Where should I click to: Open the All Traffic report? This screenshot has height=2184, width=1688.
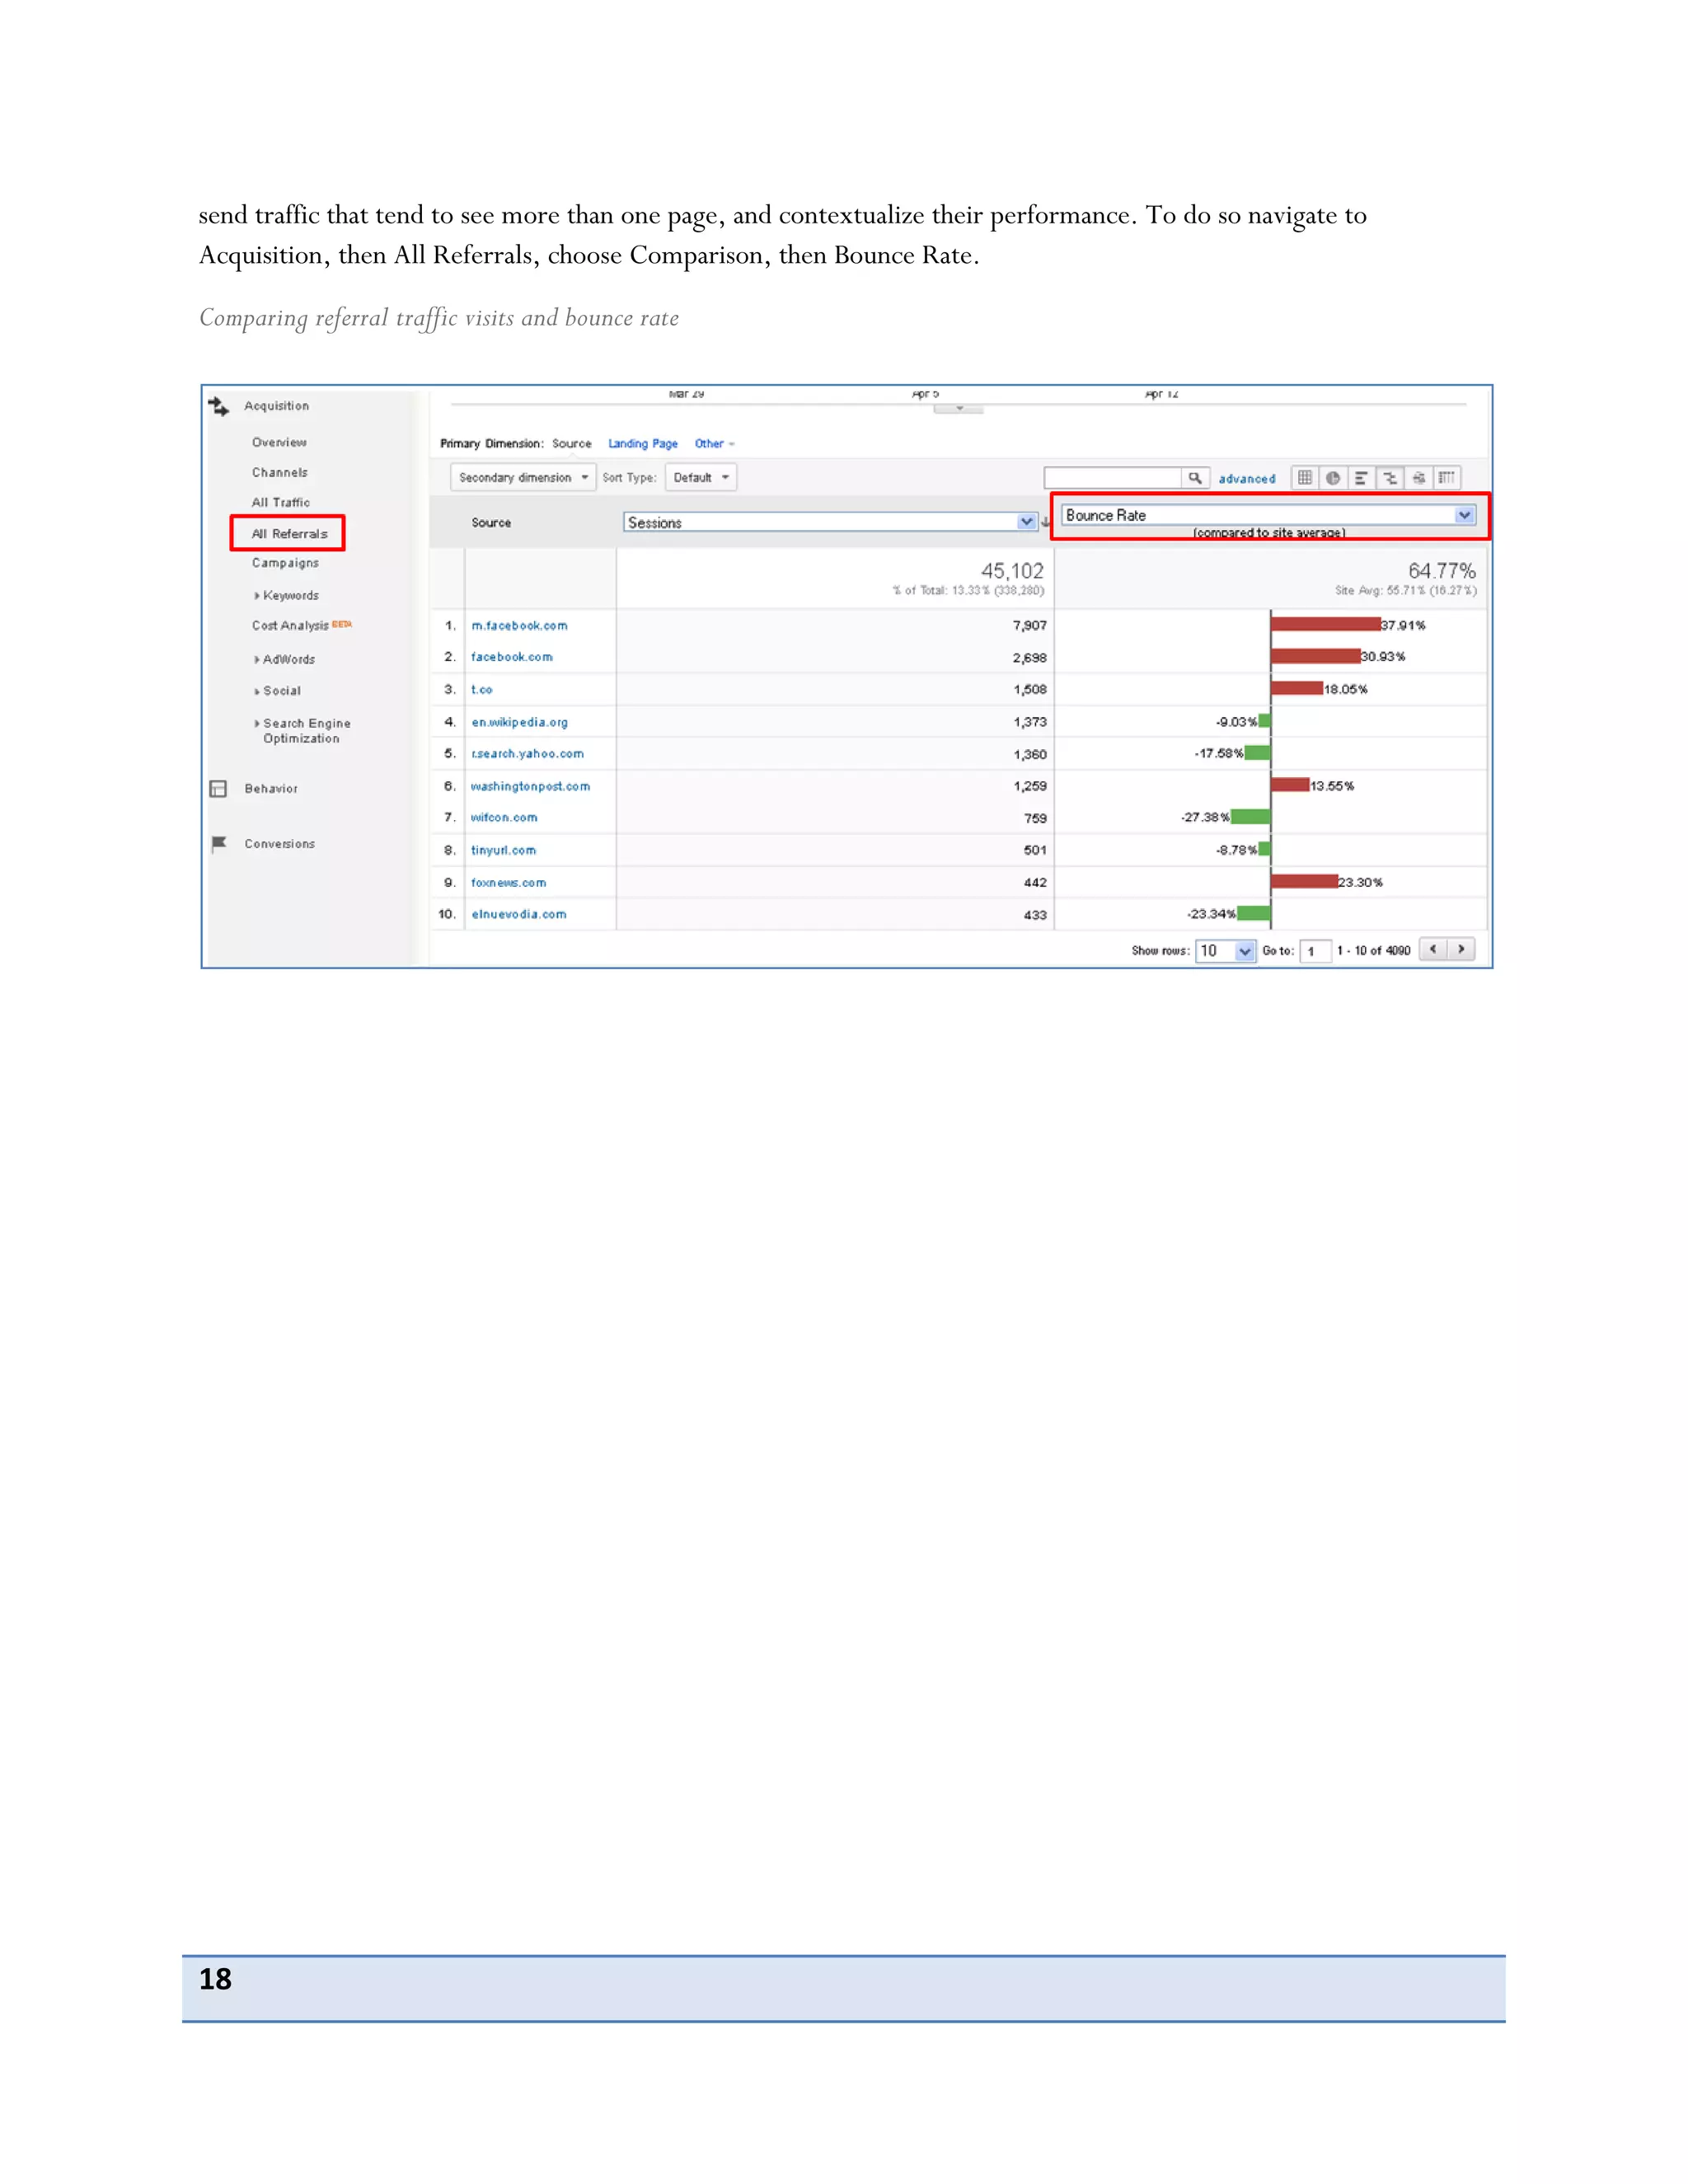(x=281, y=502)
